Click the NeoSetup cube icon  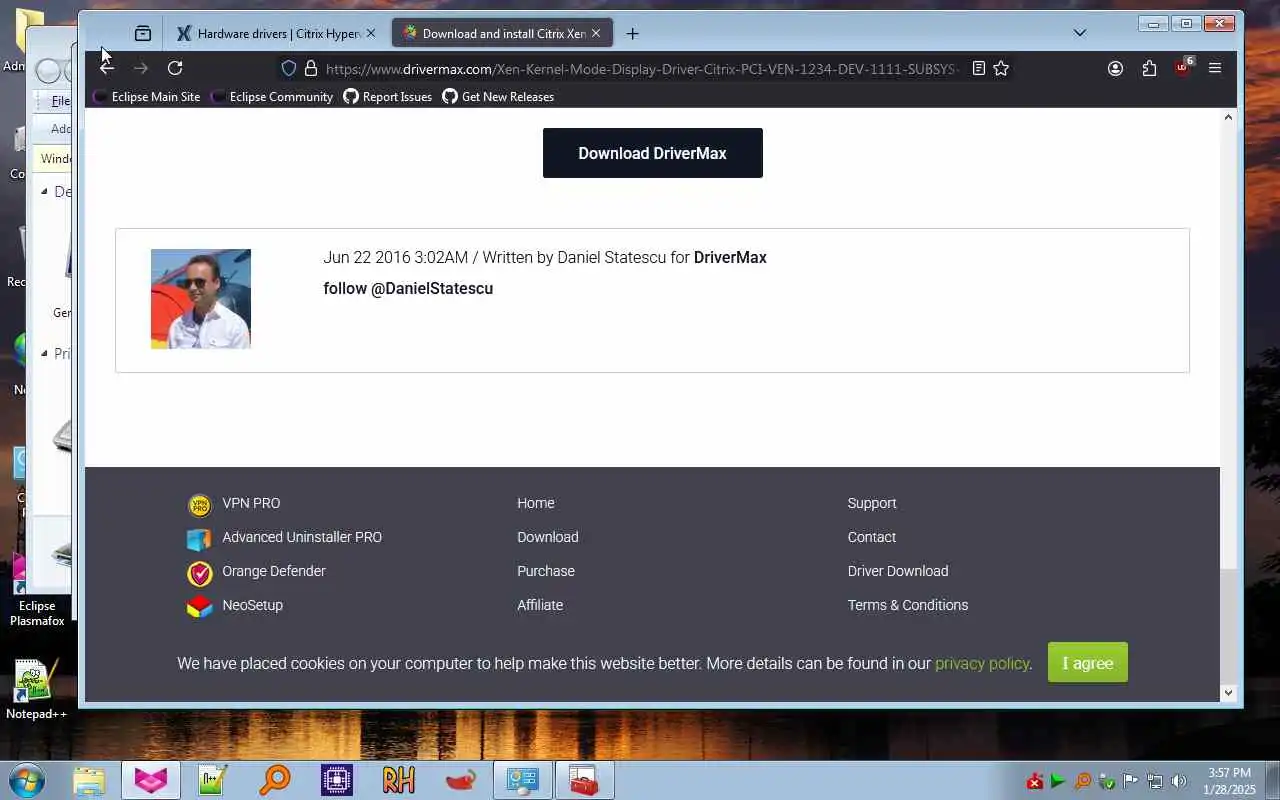click(x=200, y=606)
